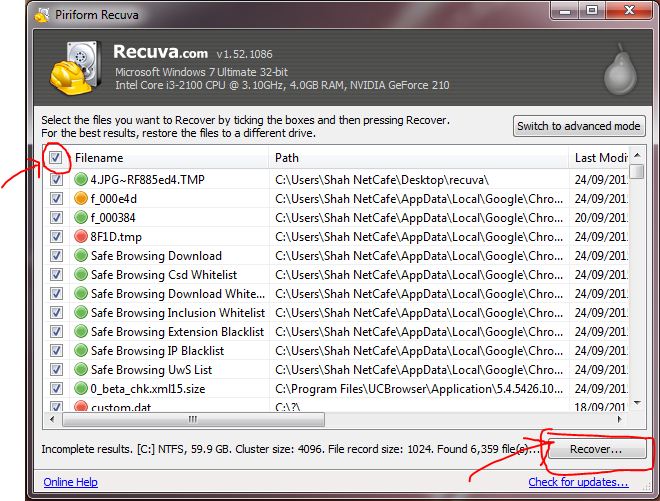Minimize the Piriform Recuva window
The image size is (660, 501).
[x=564, y=11]
